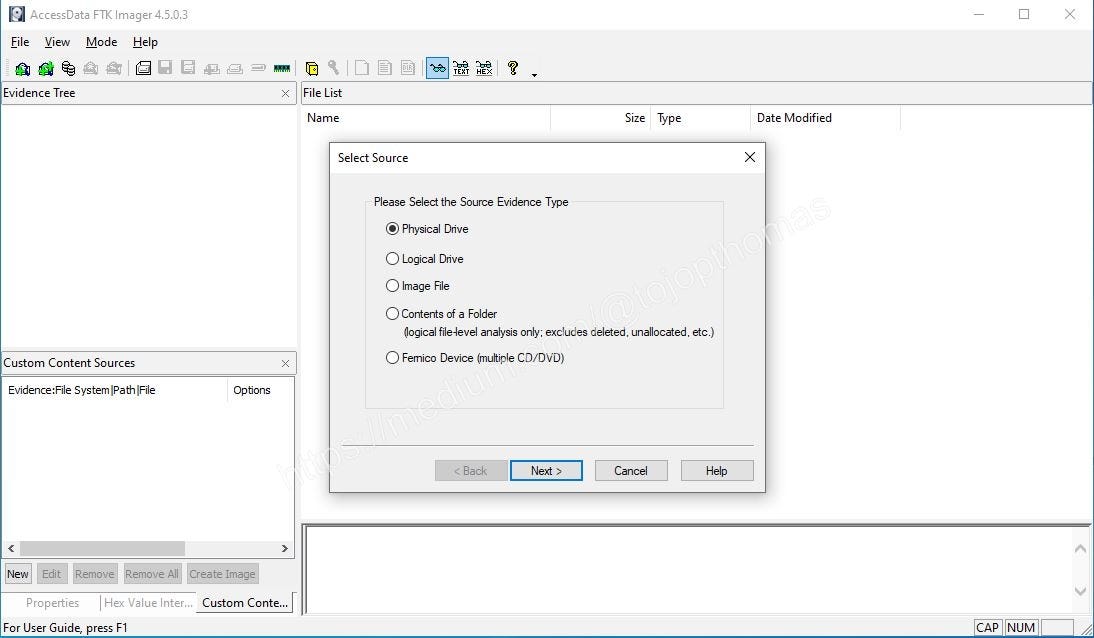Screen dimensions: 1094x638
Task: Click the Remove All button
Action: tap(151, 574)
